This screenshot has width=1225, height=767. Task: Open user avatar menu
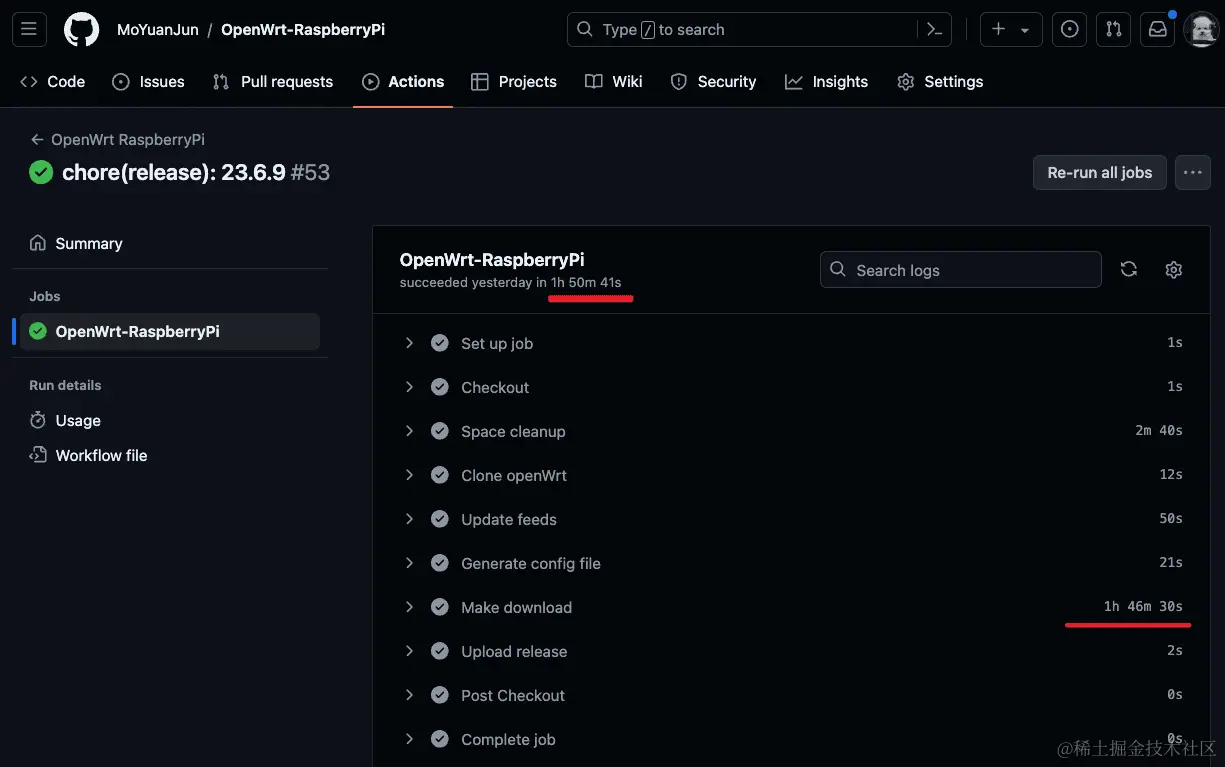1201,30
